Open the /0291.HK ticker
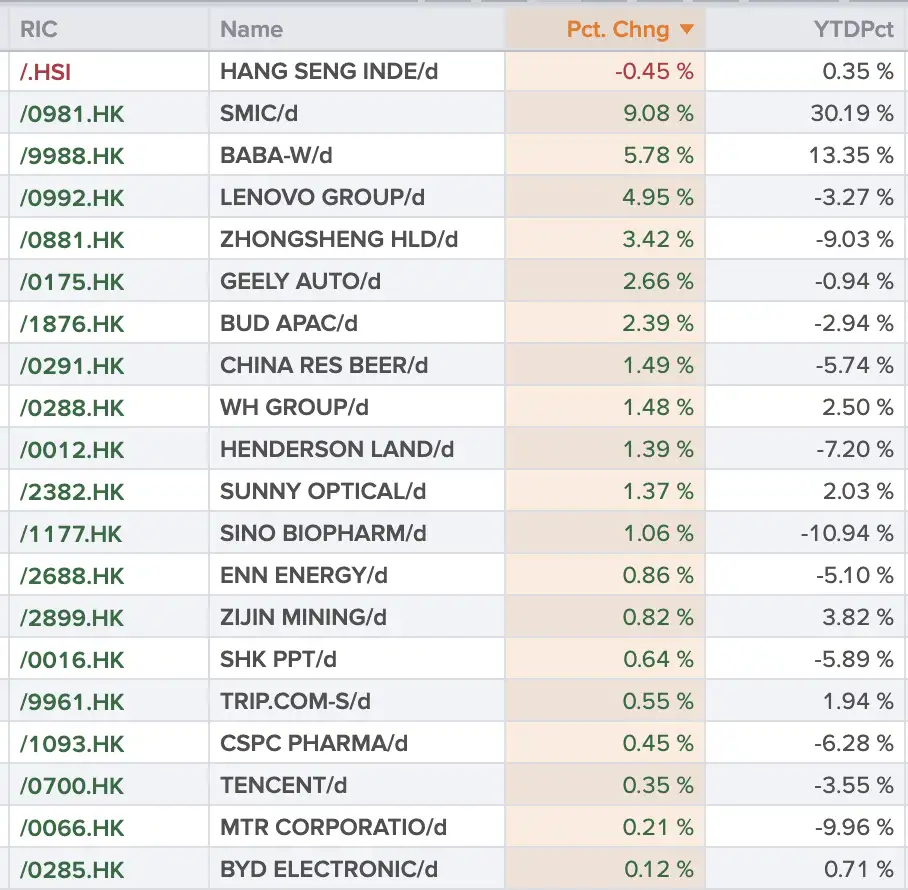Viewport: 908px width, 890px height. pos(72,366)
